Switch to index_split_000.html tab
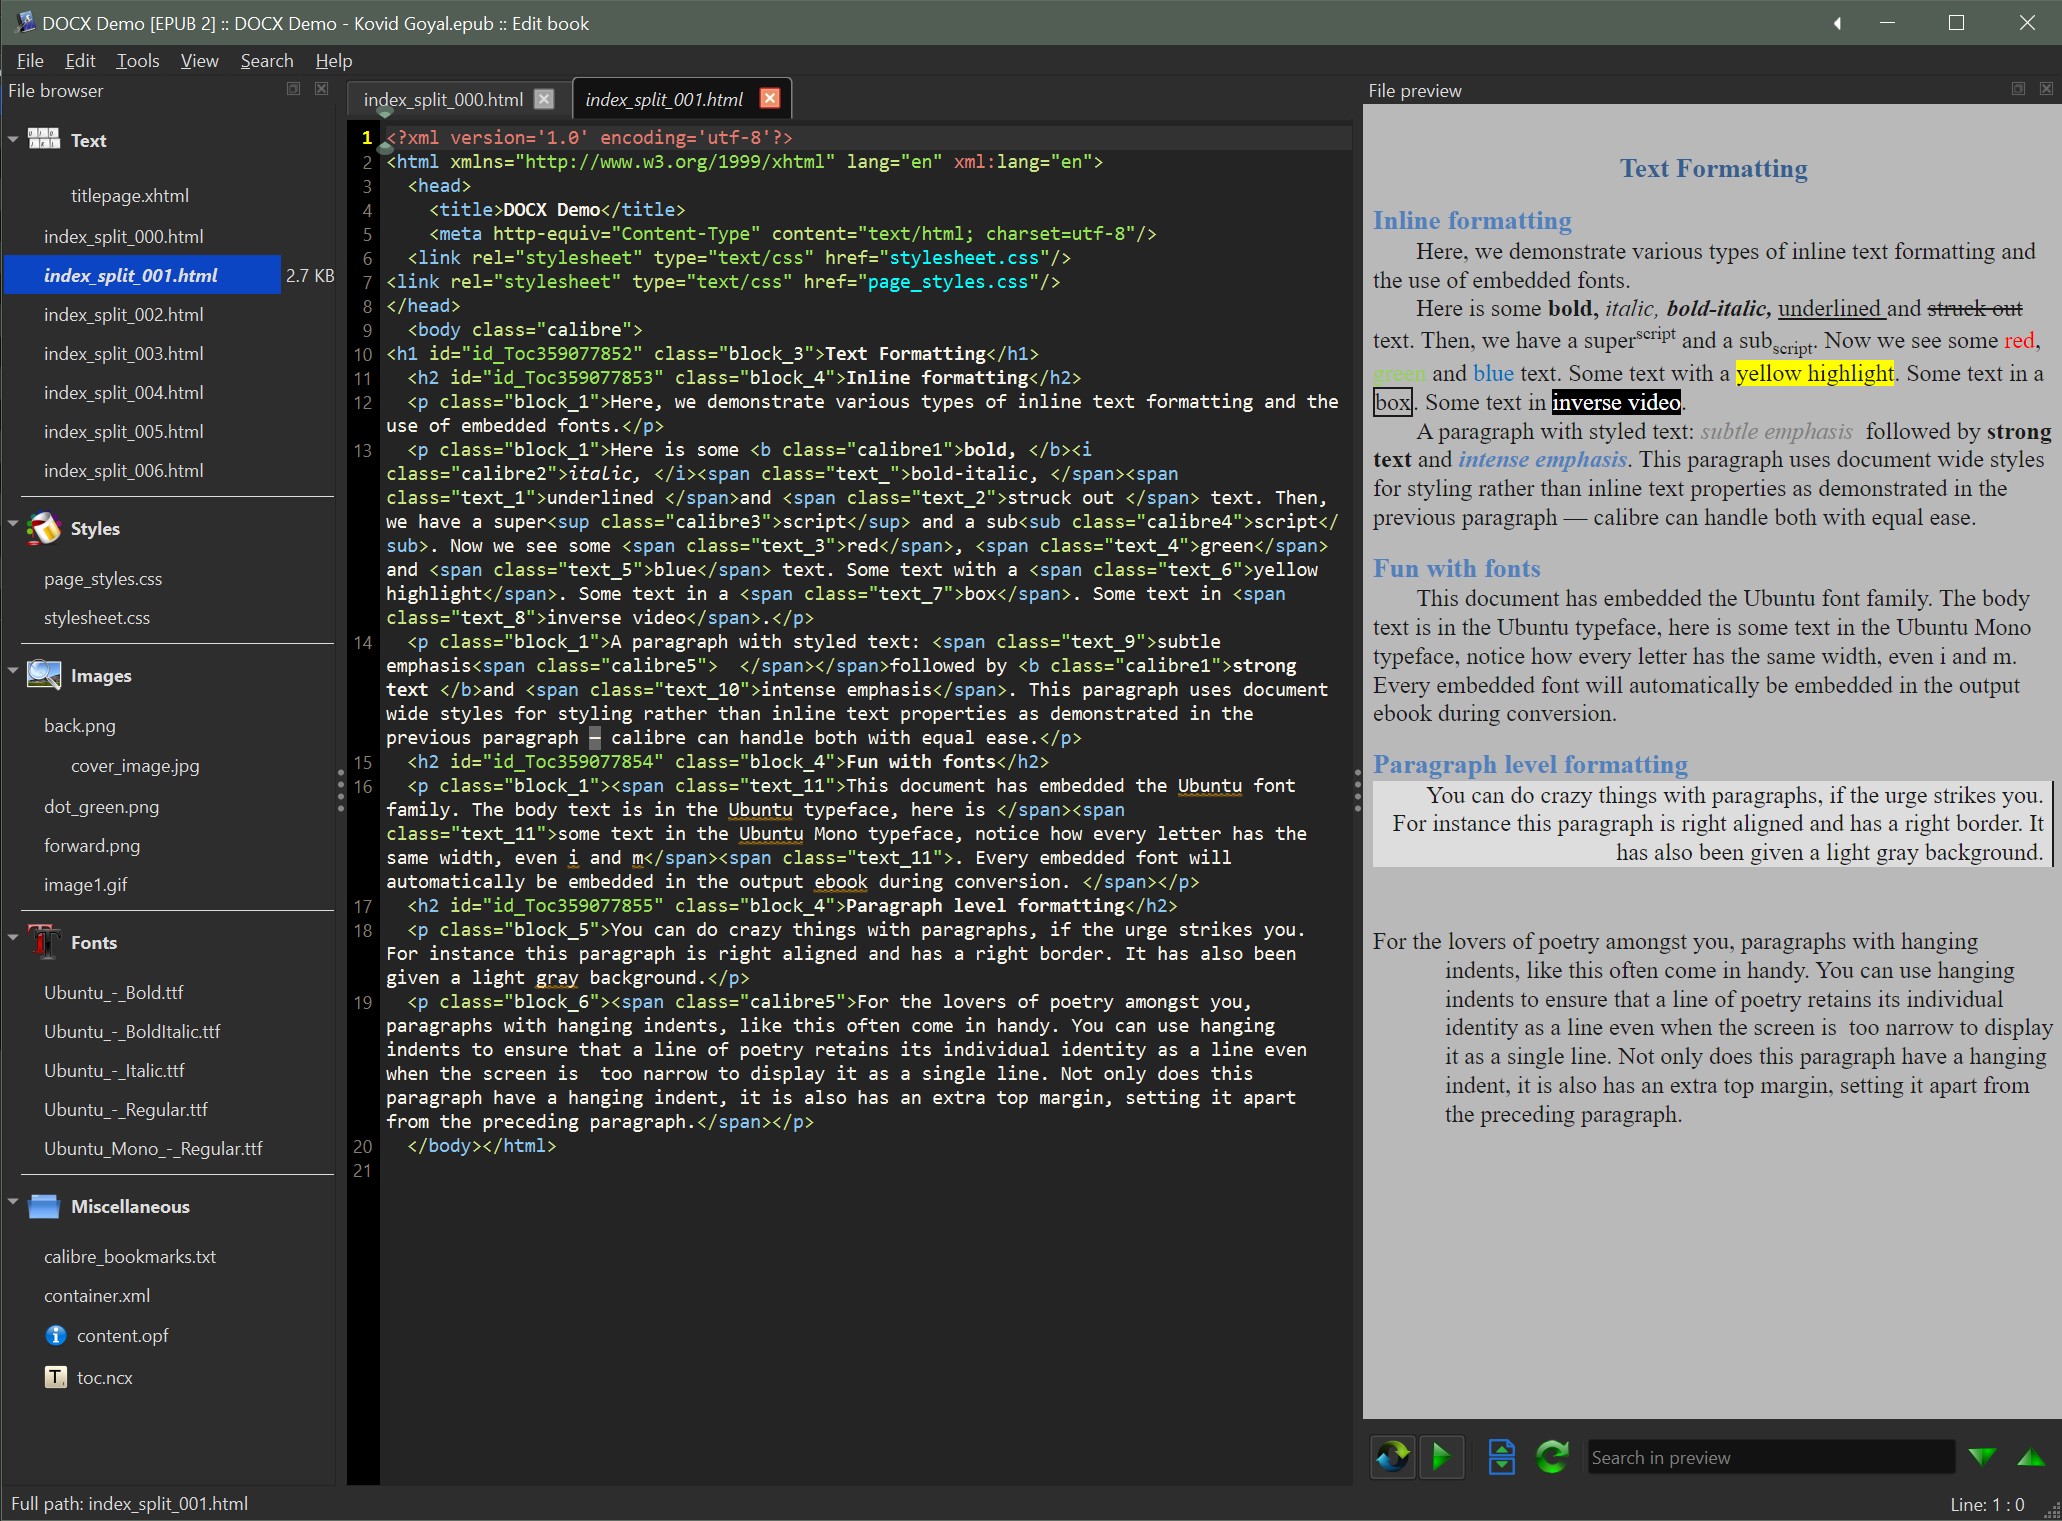2062x1521 pixels. (x=443, y=99)
